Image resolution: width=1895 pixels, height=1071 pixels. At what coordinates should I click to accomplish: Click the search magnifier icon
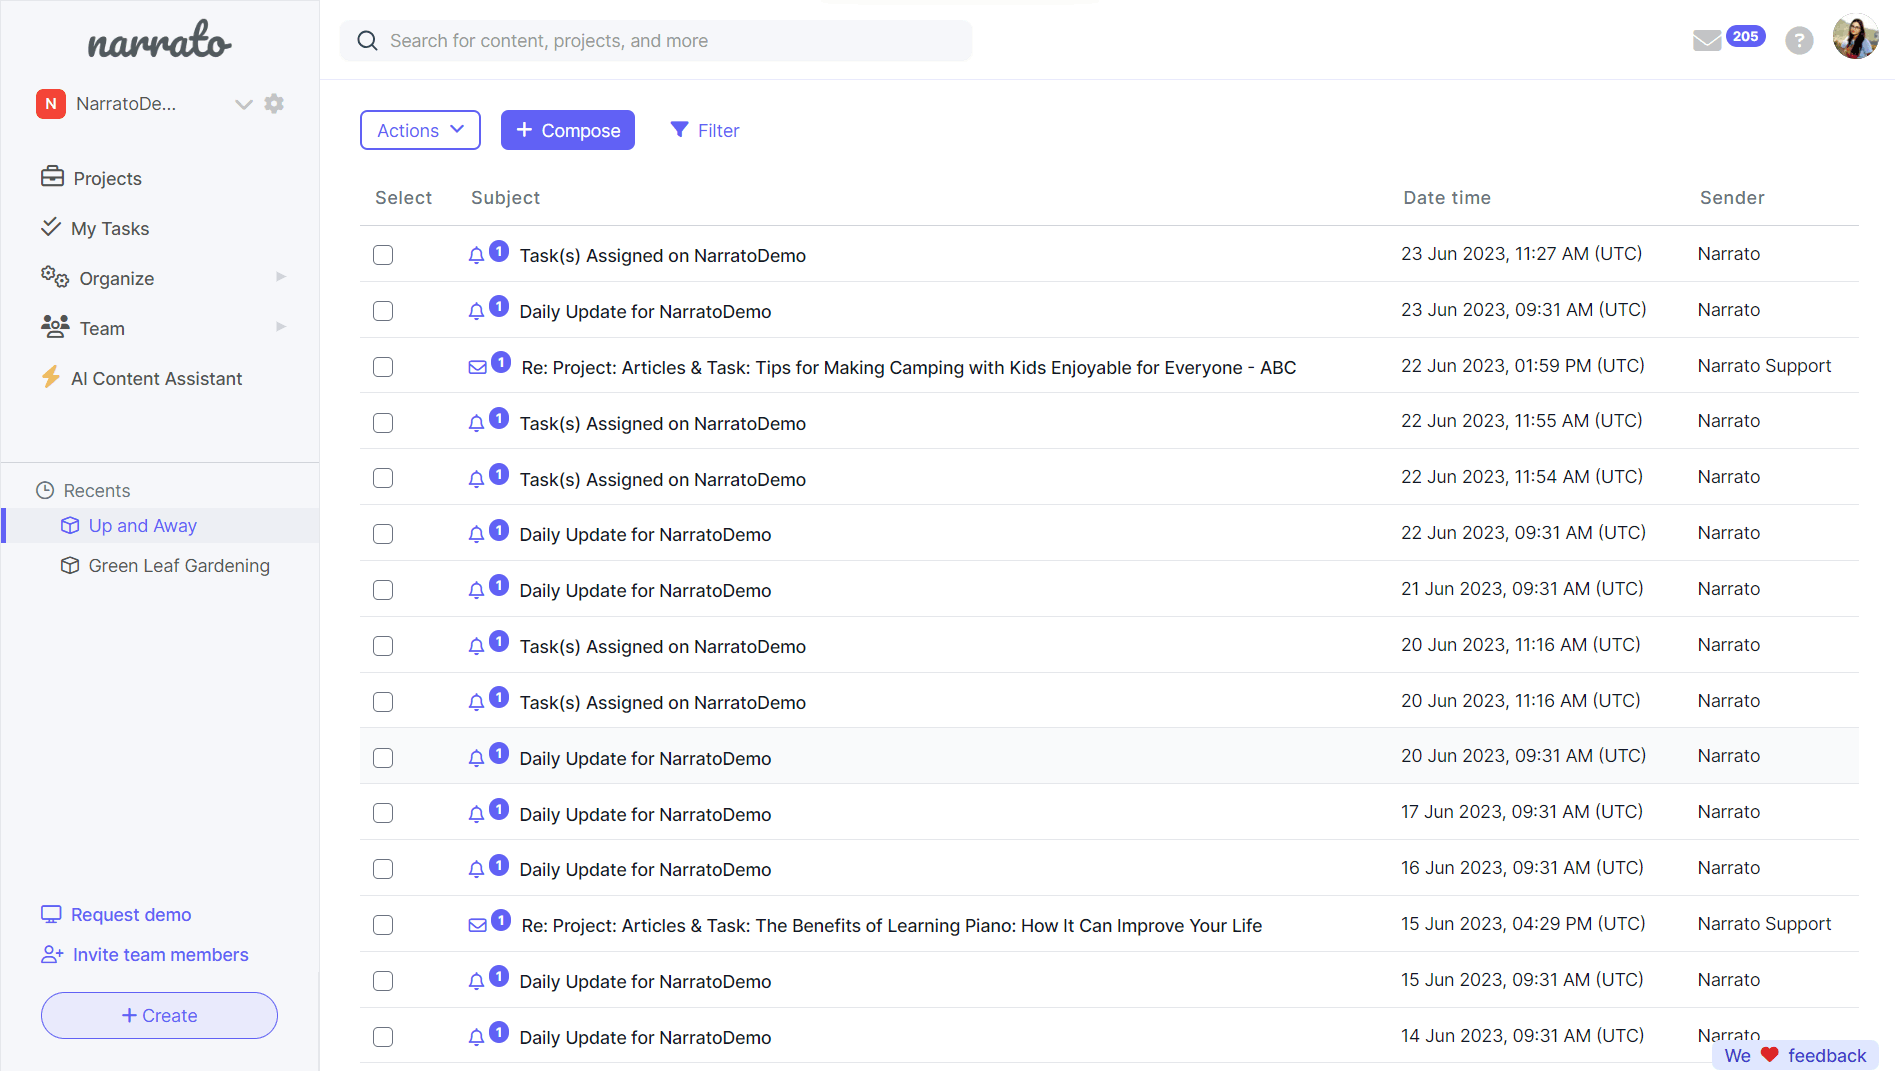(368, 41)
